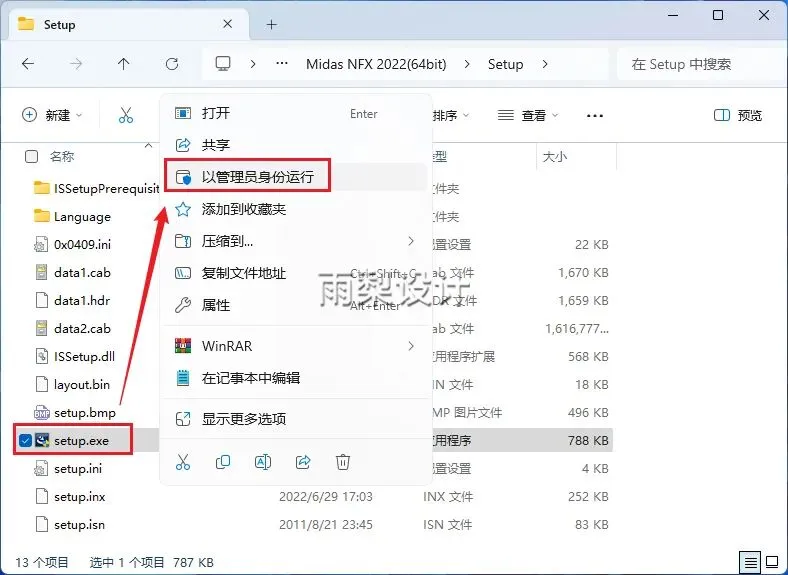
Task: Choose 在记事本中编辑 menu item
Action: [296, 377]
